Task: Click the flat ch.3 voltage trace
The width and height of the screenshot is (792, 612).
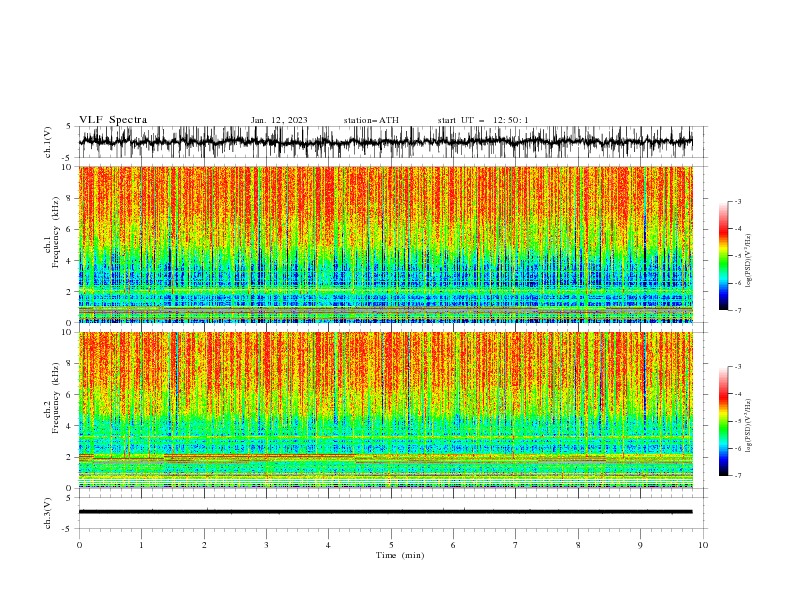Action: click(385, 512)
